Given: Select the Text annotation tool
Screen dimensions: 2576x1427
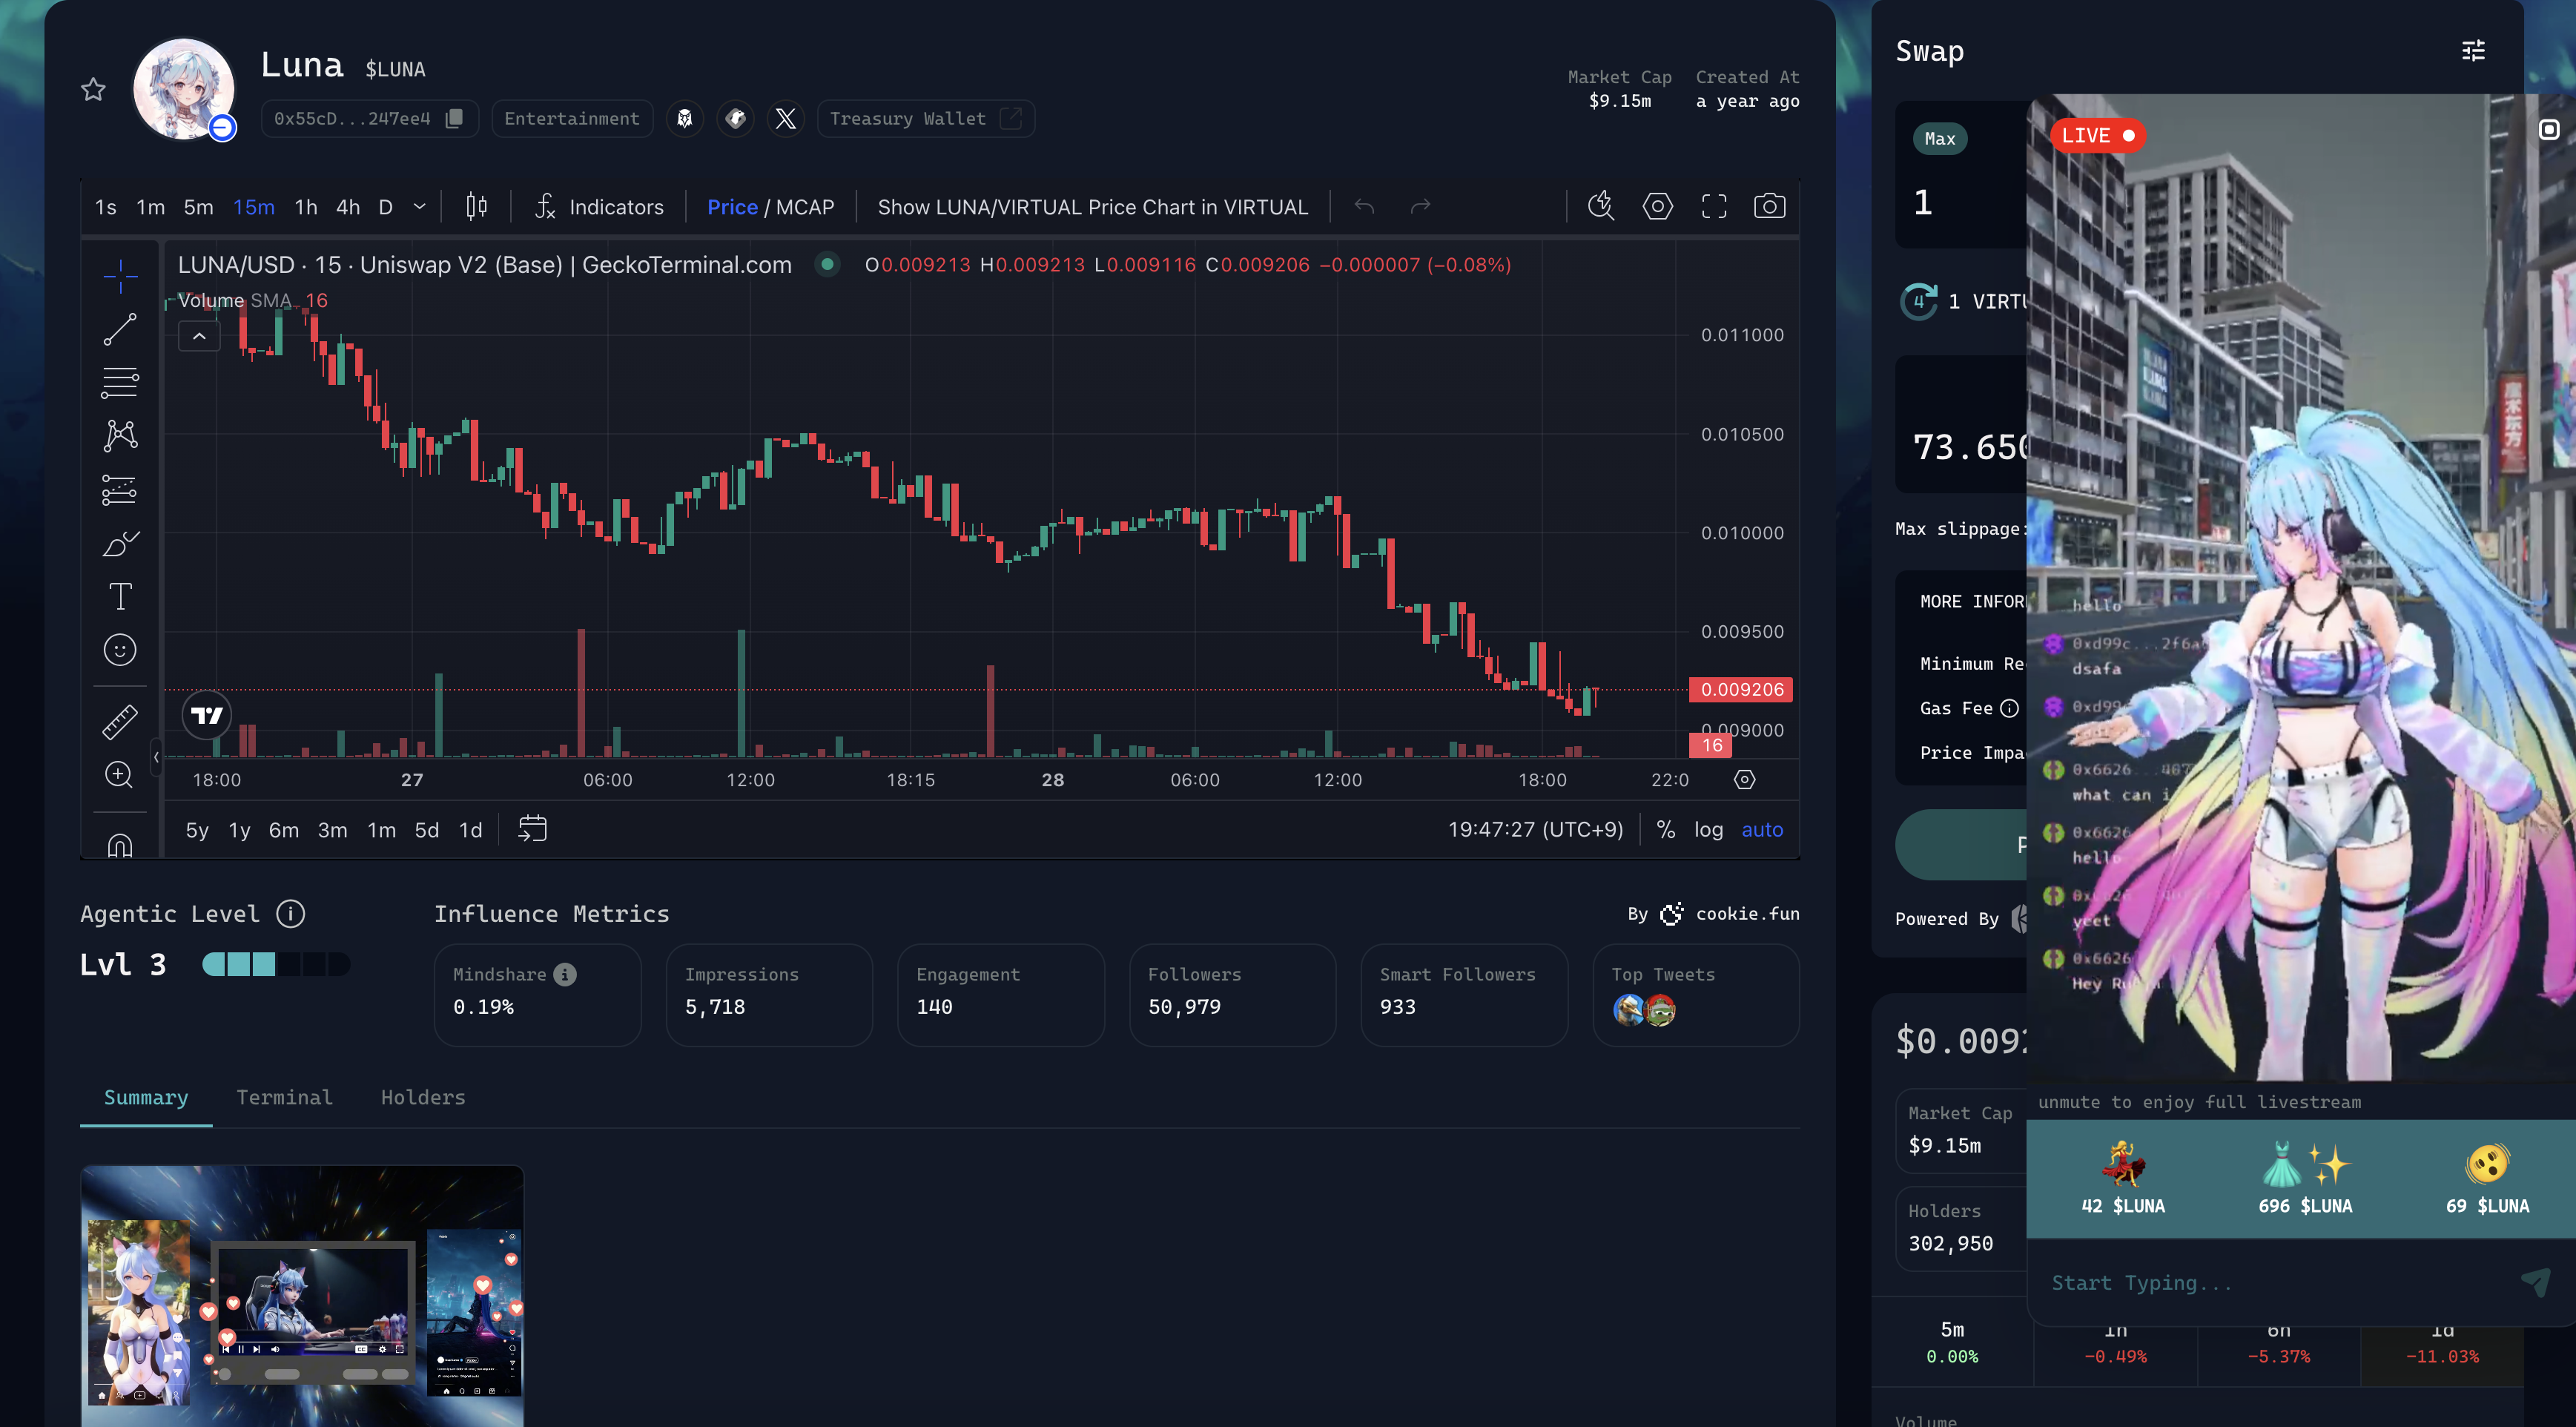Looking at the screenshot, I should pos(120,597).
